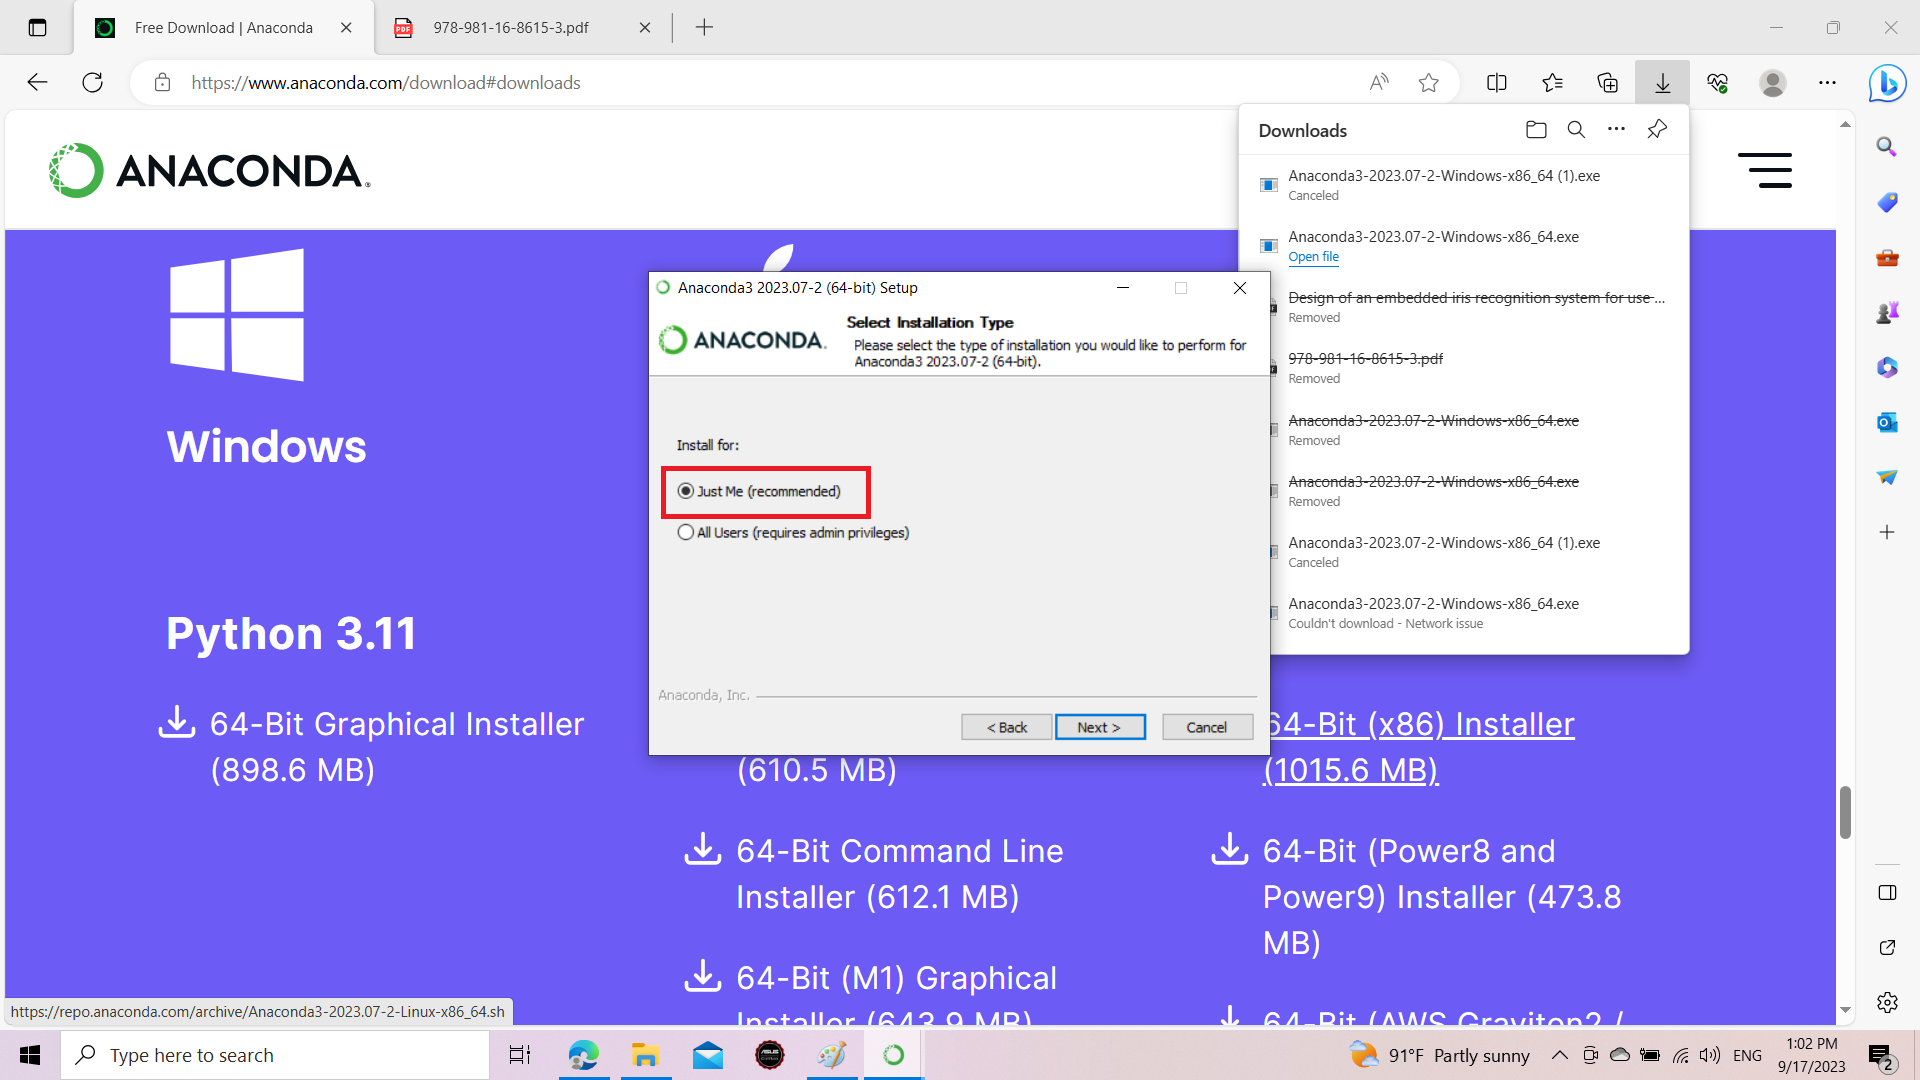Open the volume control in the system tray

pos(1710,1055)
